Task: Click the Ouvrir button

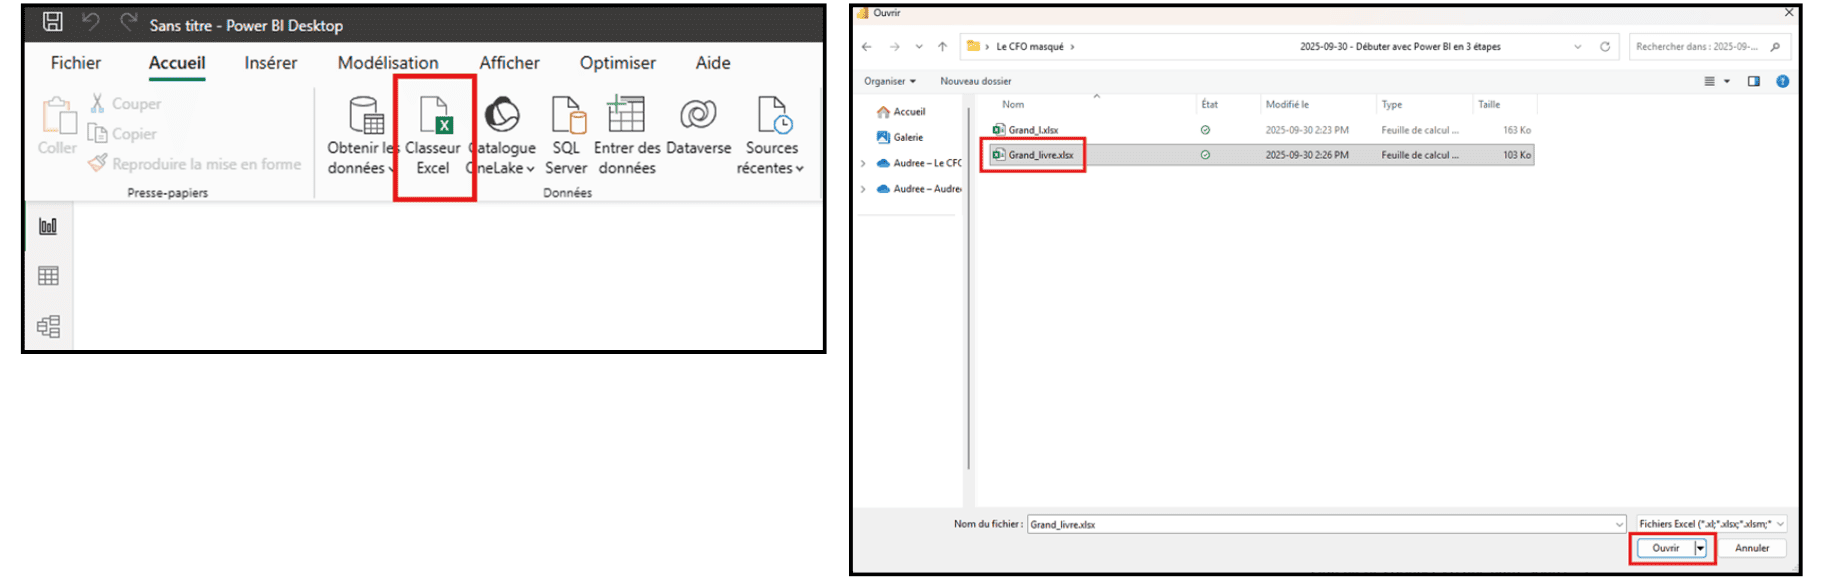Action: coord(1666,548)
